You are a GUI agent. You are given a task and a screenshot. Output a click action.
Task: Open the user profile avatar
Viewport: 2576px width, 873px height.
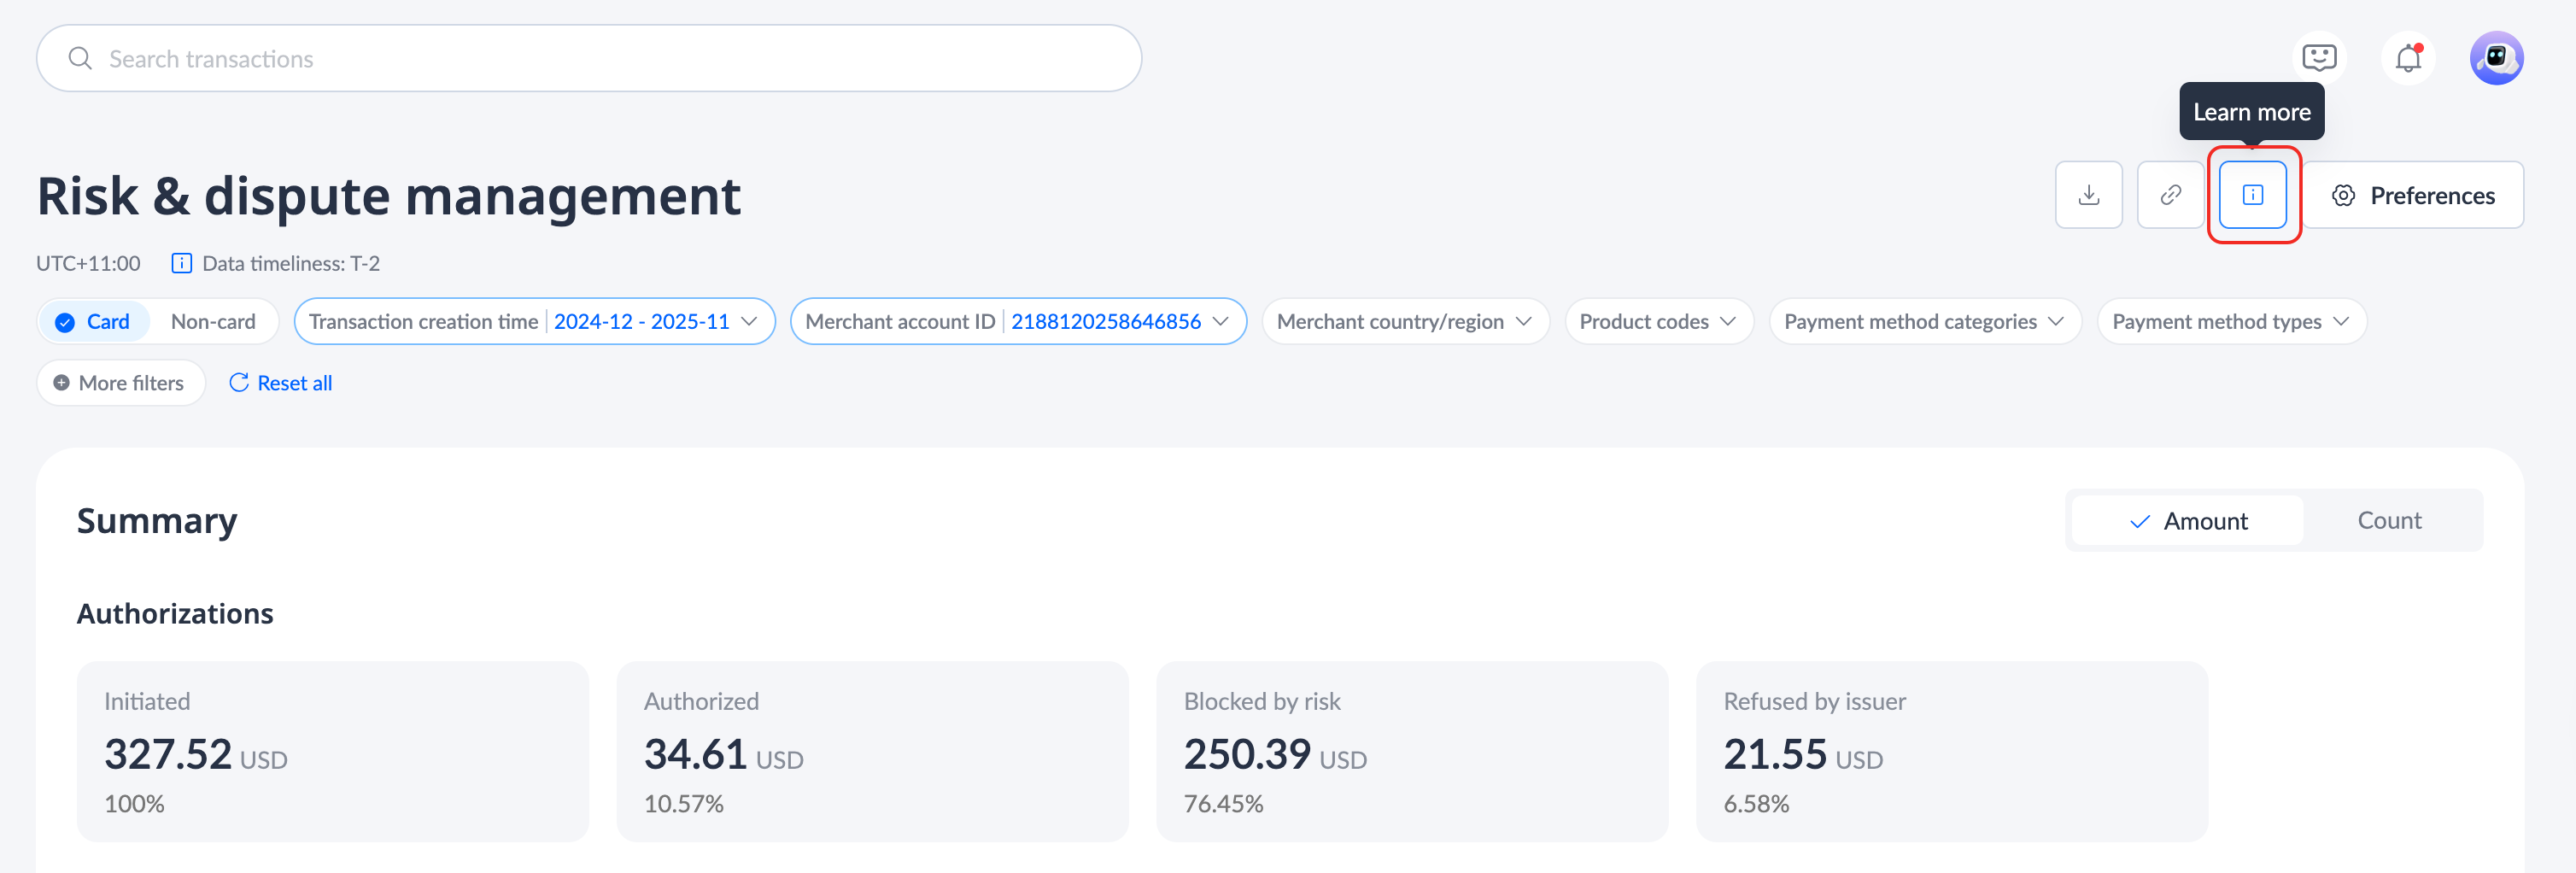point(2496,58)
